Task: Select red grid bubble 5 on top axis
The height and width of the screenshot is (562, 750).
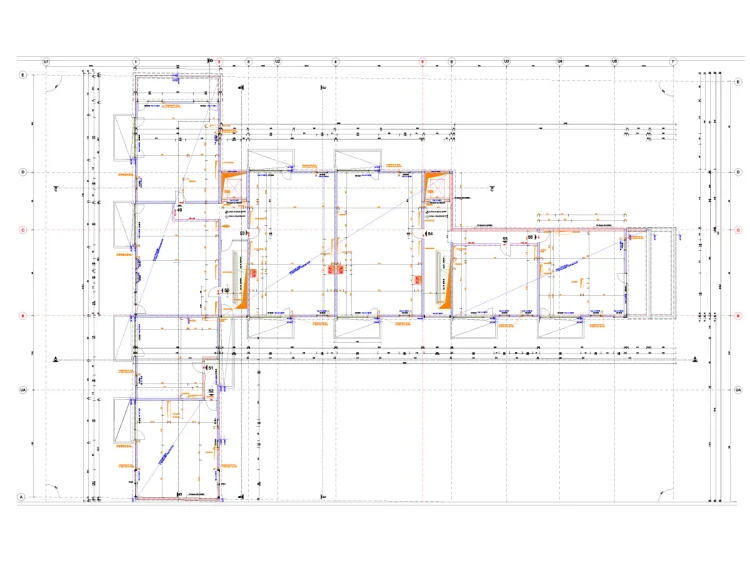Action: pyautogui.click(x=423, y=62)
